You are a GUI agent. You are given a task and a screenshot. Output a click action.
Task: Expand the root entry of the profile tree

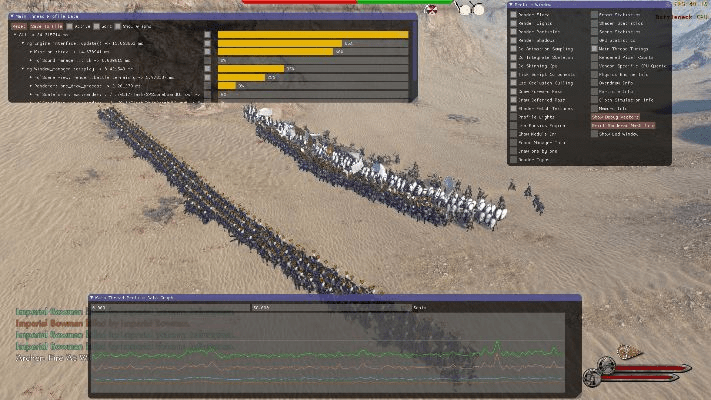(13, 34)
